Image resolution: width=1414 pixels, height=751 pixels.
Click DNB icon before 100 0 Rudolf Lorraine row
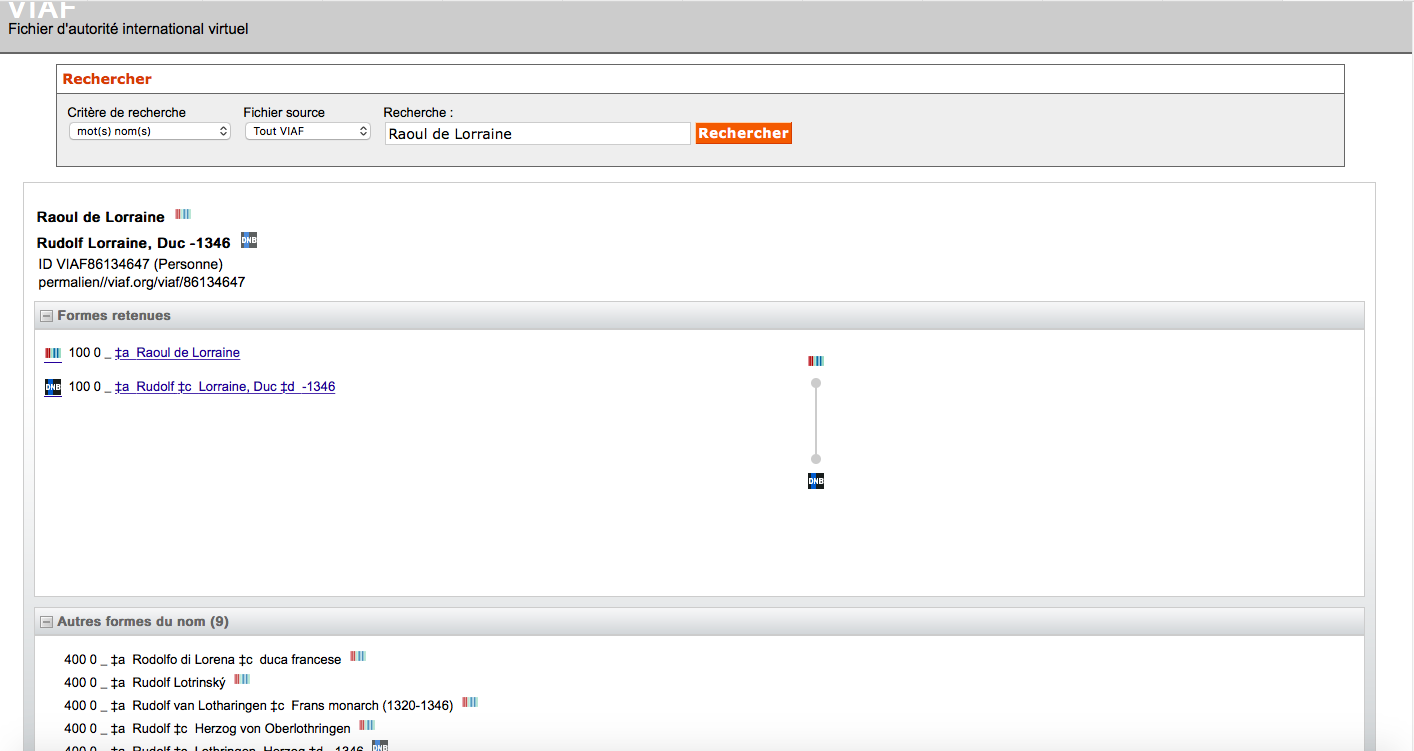click(53, 387)
